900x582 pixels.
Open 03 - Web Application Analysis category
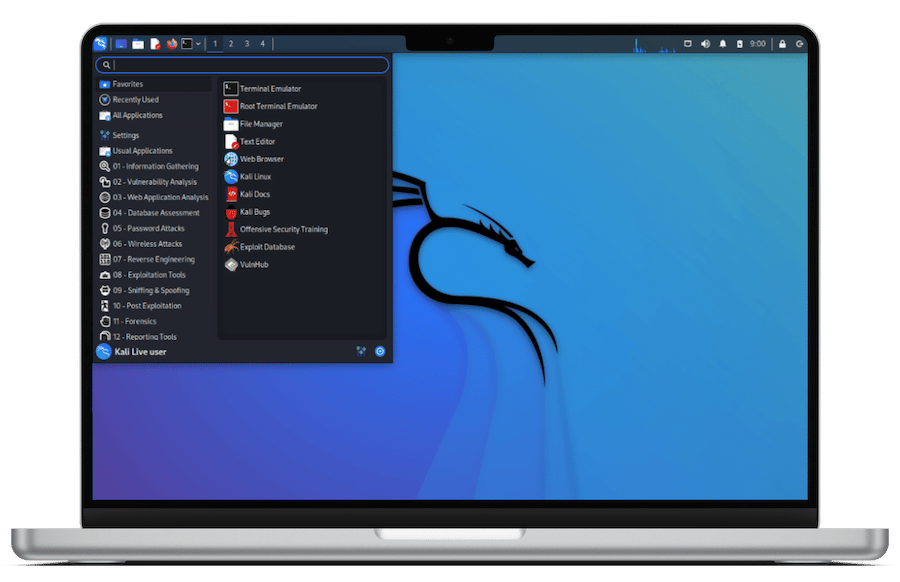tap(154, 197)
